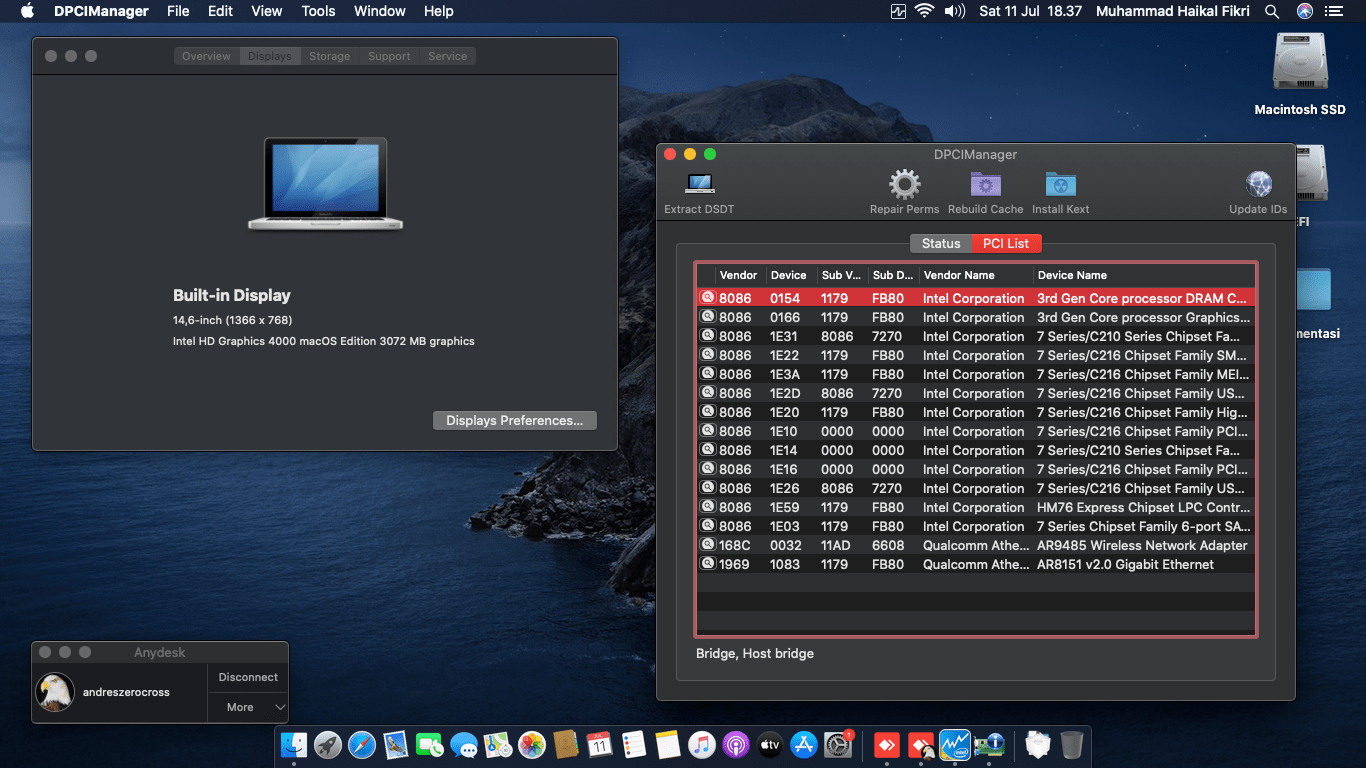Click the andreszerocross avatar in Anydesk
Screen dimensions: 1366x768
coord(55,692)
